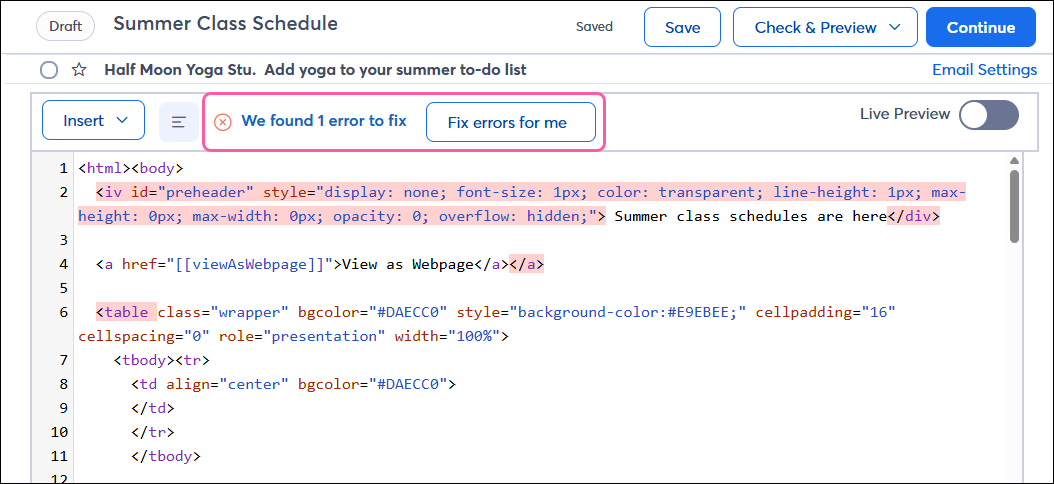Viewport: 1054px width, 484px height.
Task: Click the highlighted '<table' tag on line 6
Action: [126, 312]
